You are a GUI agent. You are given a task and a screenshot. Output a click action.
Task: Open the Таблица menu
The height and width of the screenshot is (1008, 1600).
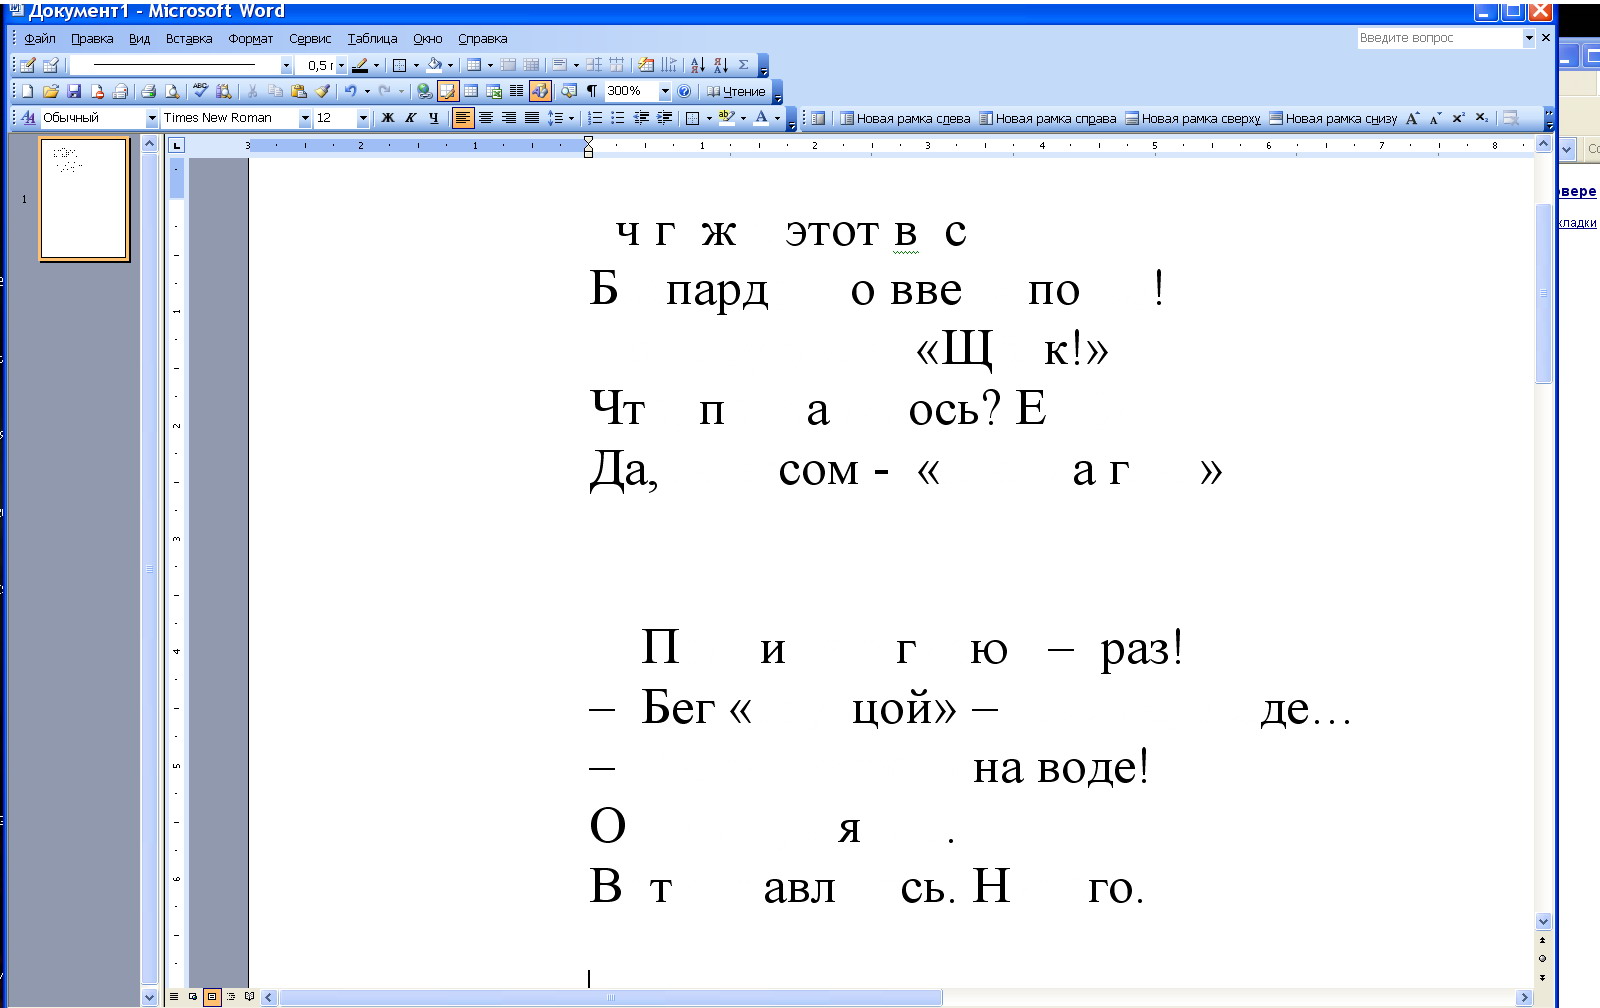pos(372,39)
